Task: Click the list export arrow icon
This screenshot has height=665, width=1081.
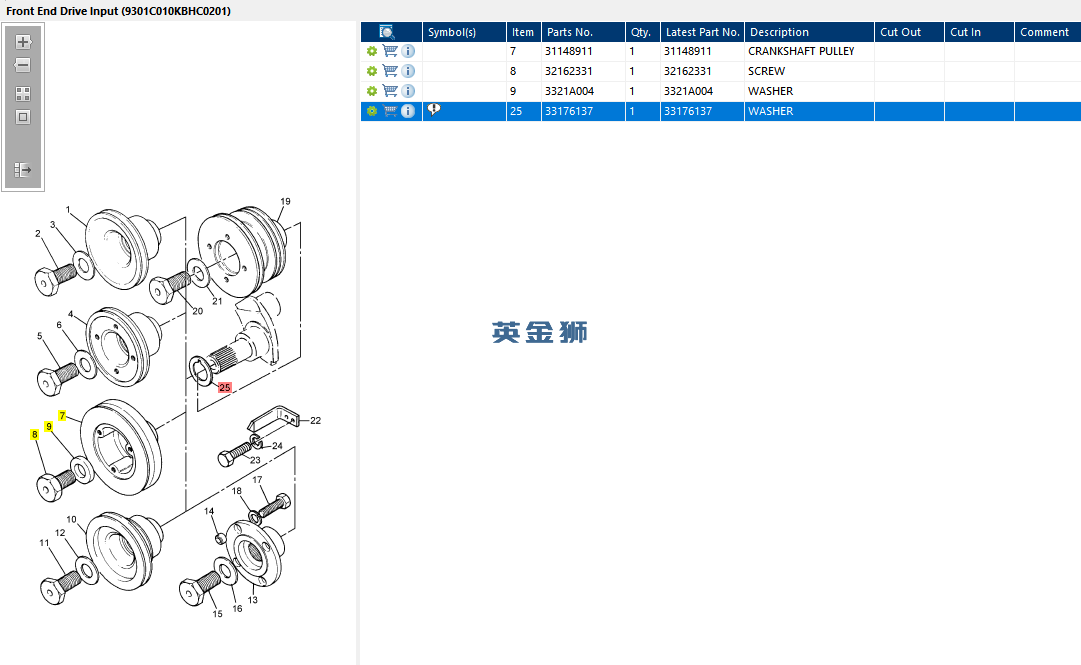Action: pyautogui.click(x=23, y=170)
